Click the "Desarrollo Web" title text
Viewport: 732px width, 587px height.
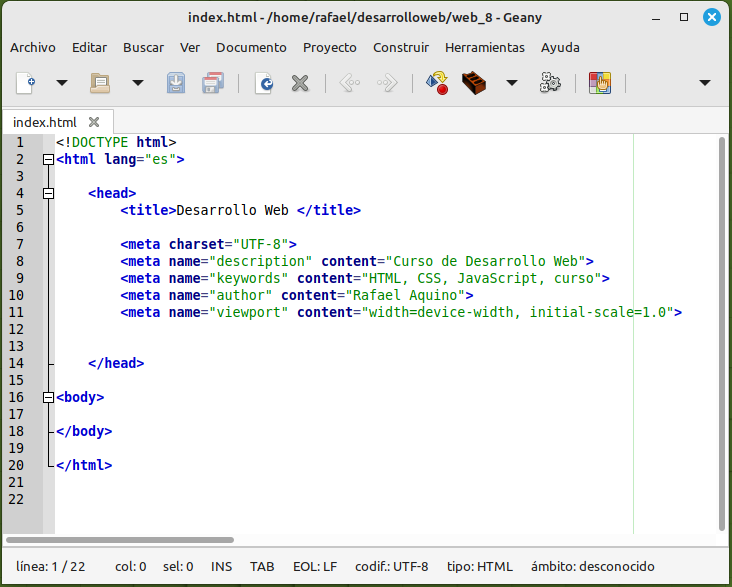232,211
